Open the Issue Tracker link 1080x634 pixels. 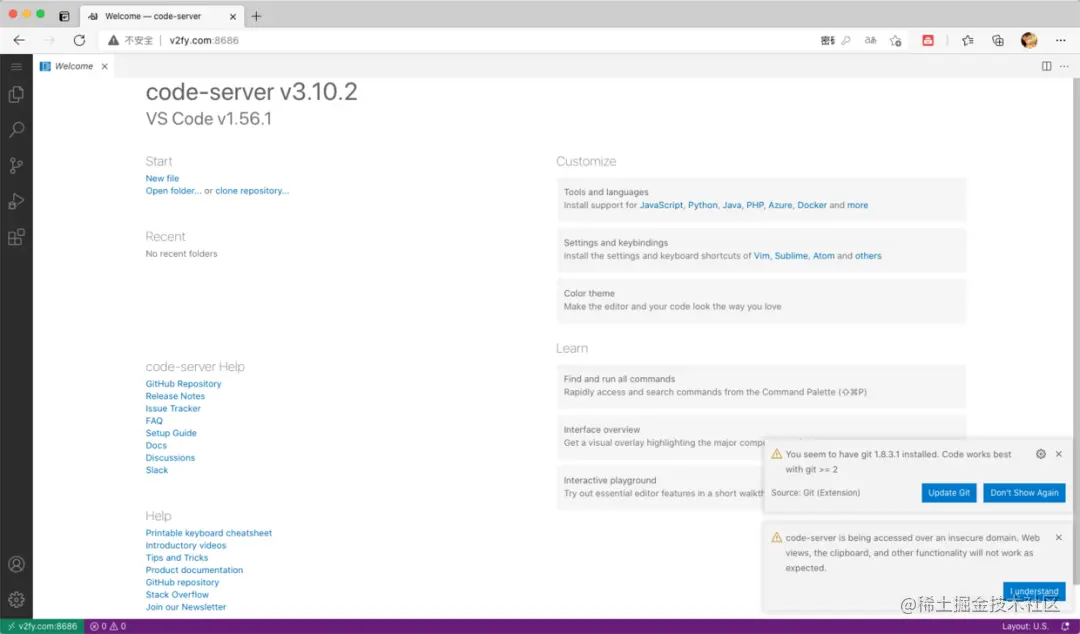tap(173, 409)
